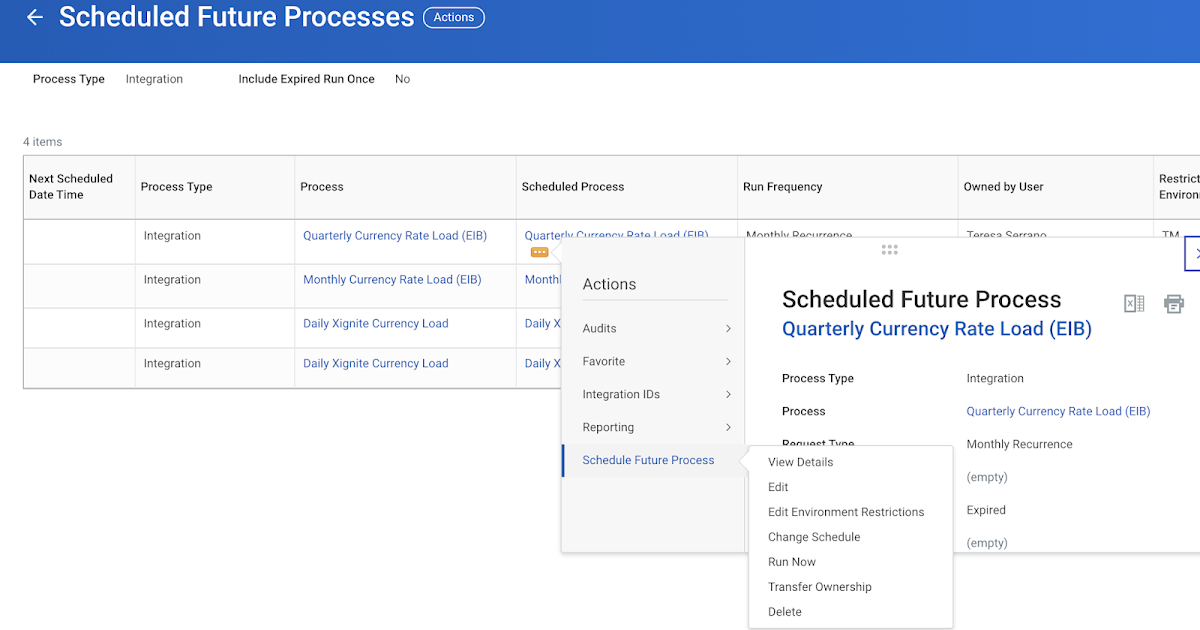Choose Change Schedule from the submenu

(x=814, y=536)
